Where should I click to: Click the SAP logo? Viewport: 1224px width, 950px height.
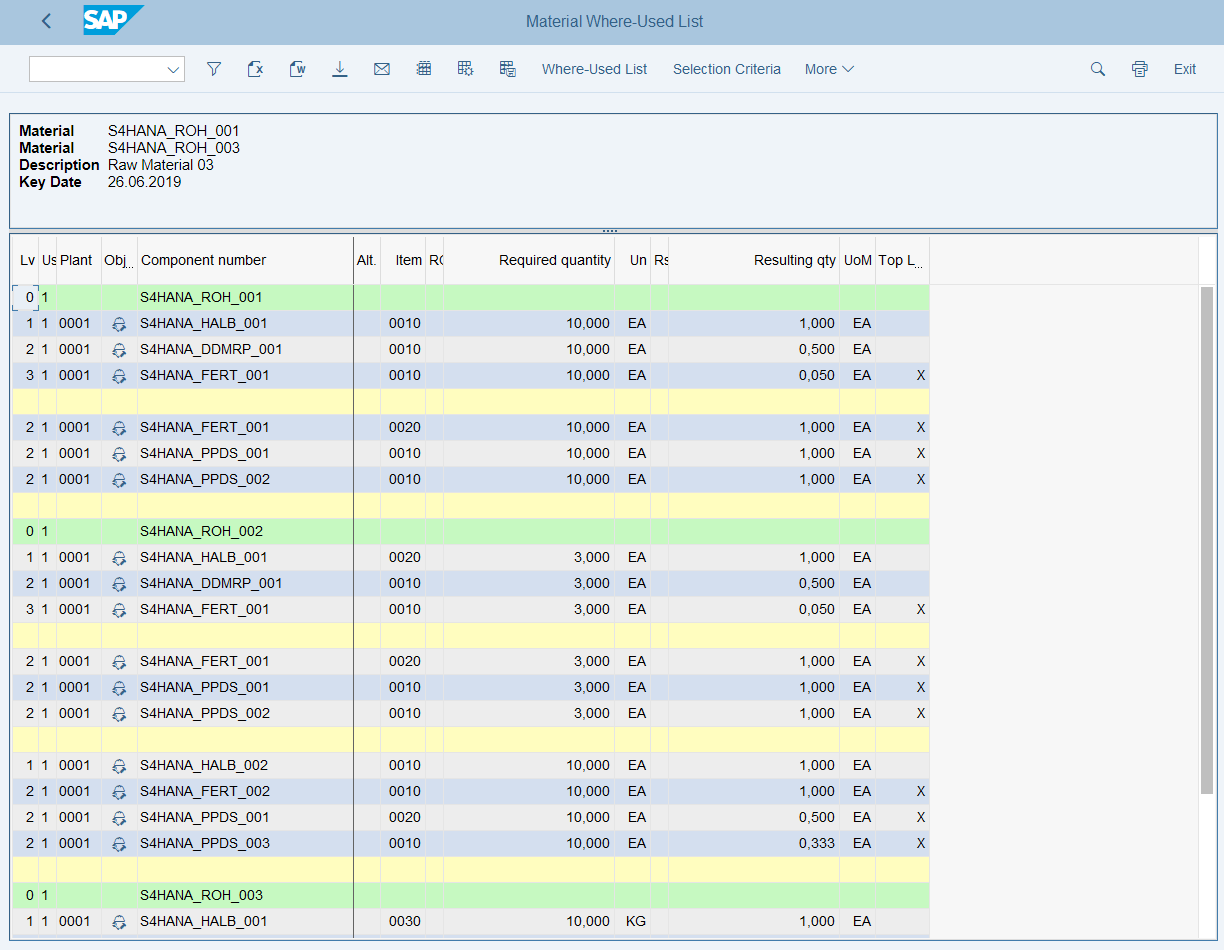pyautogui.click(x=112, y=21)
